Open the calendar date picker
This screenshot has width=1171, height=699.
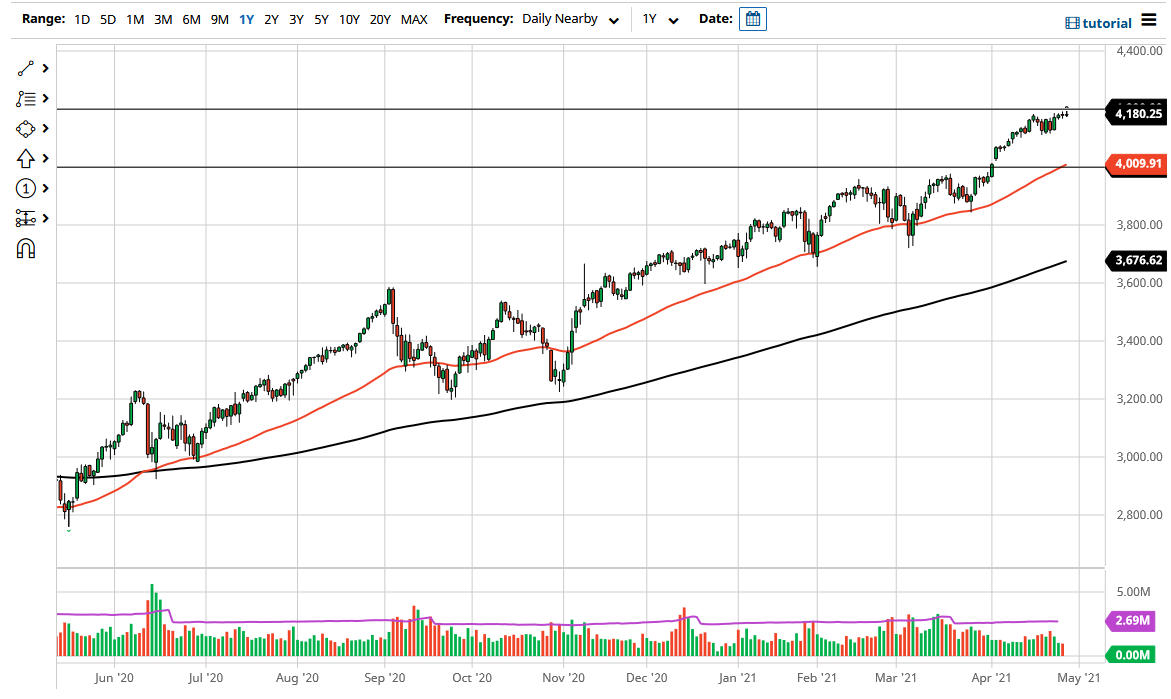(753, 18)
